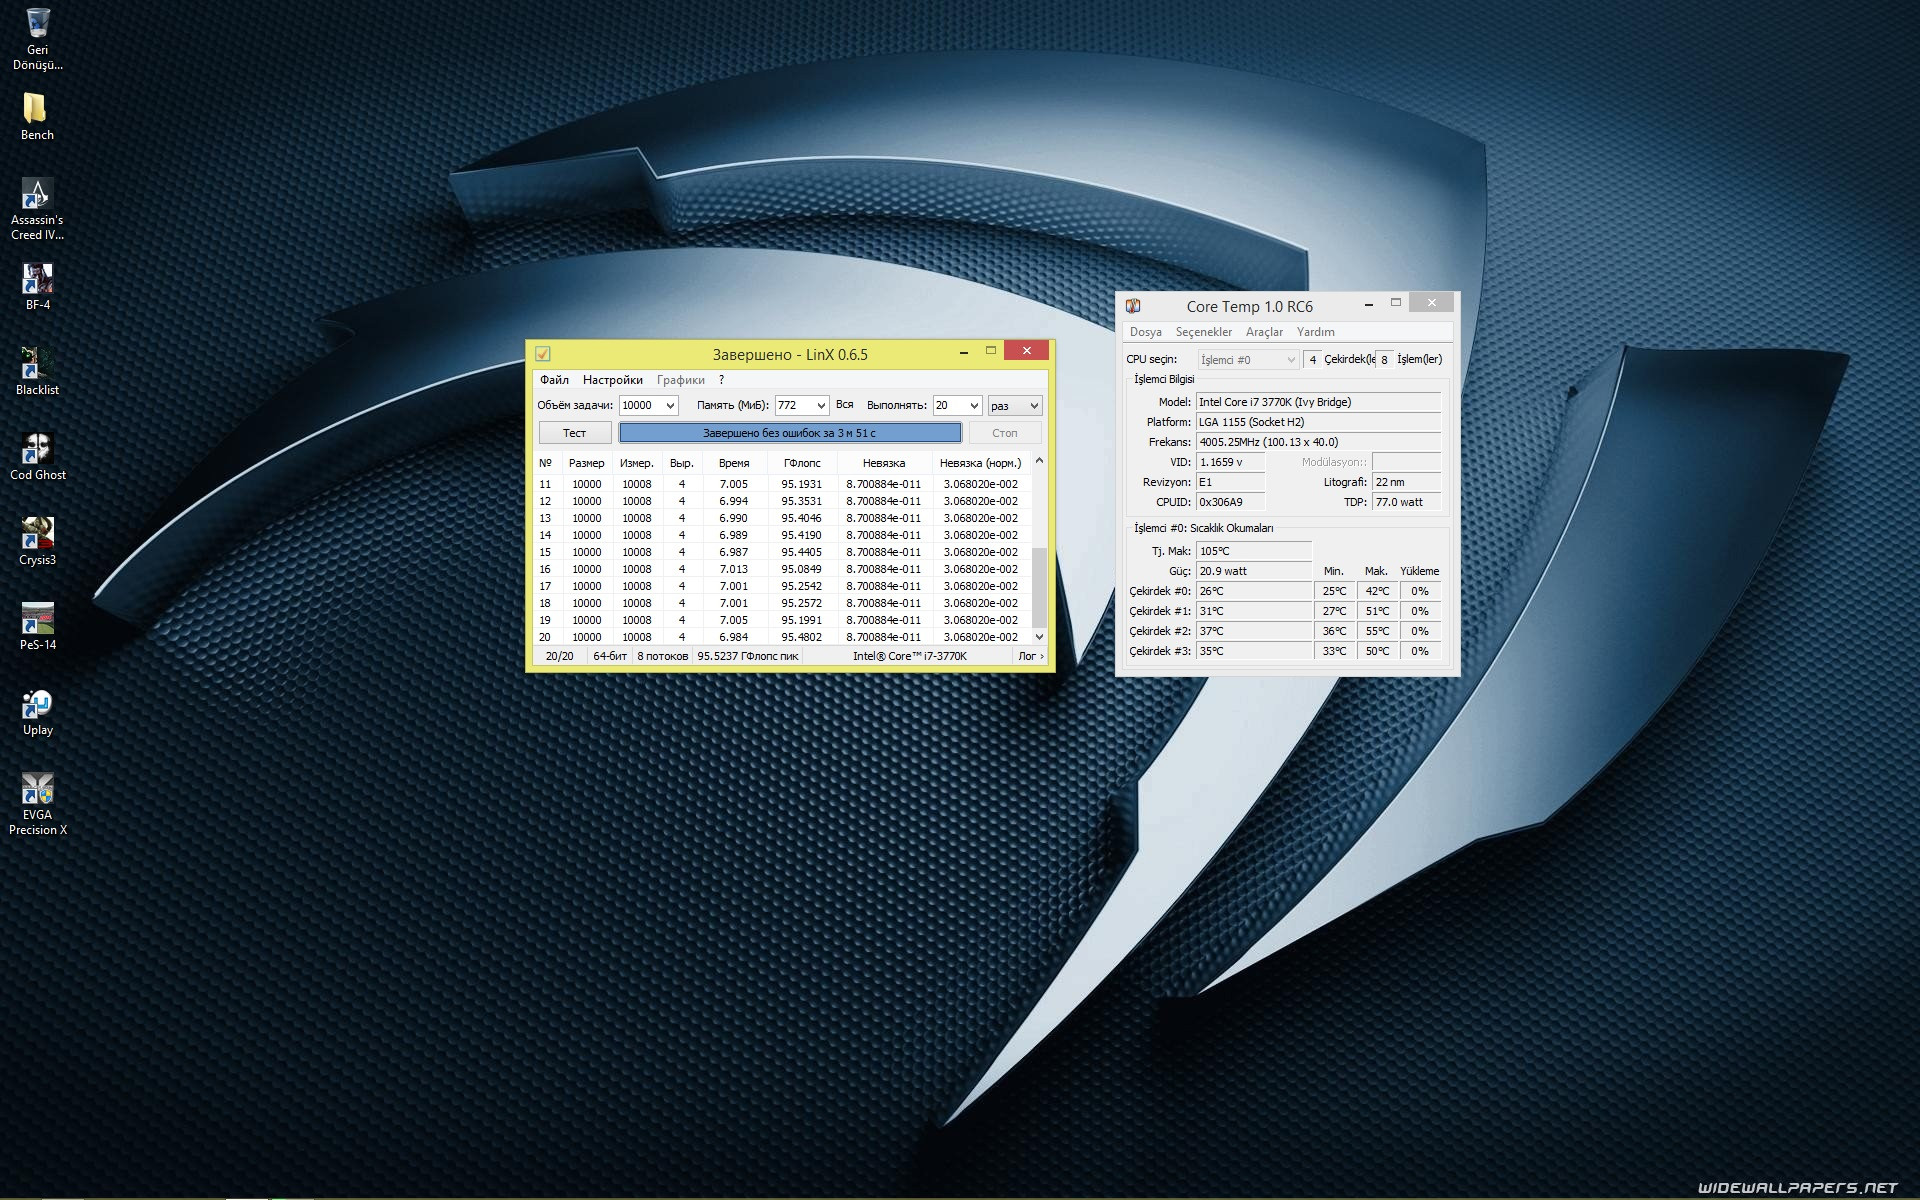Select result row number 11

coord(783,484)
